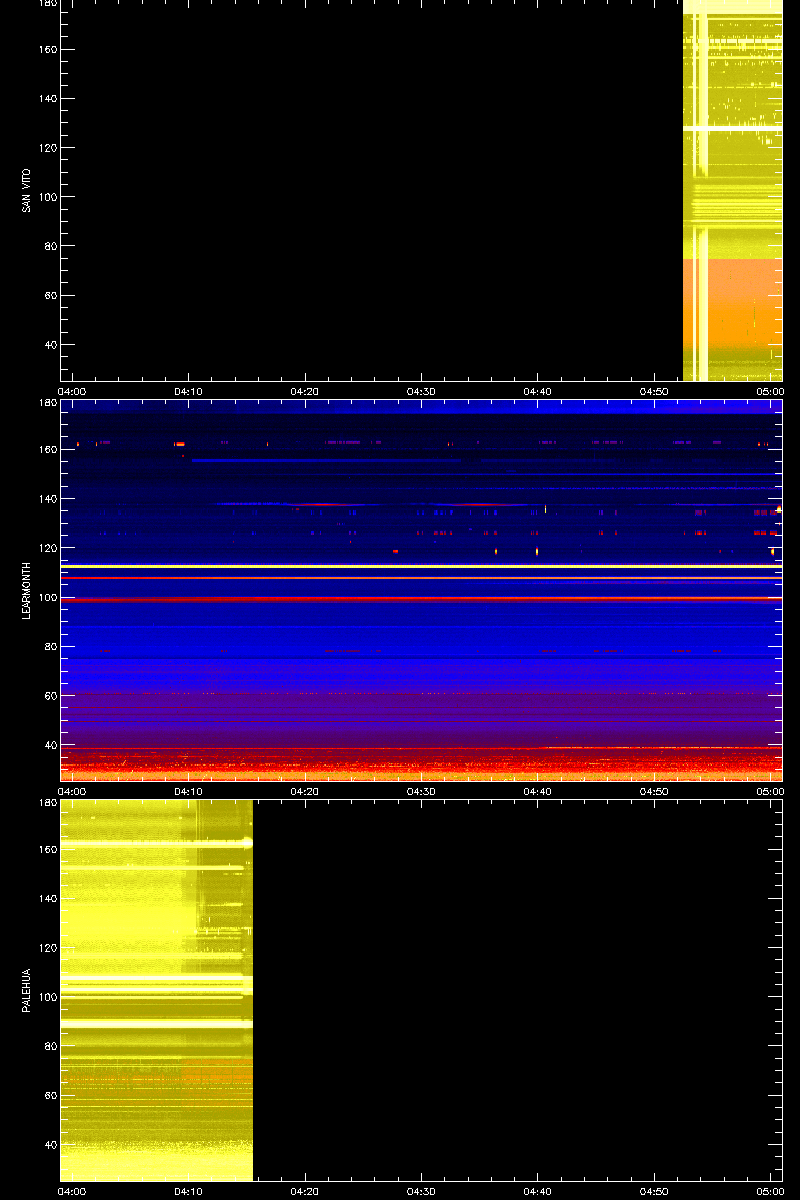800x1200 pixels.
Task: Click 04:30 time label under PALEHUA panel
Action: pyautogui.click(x=421, y=1191)
